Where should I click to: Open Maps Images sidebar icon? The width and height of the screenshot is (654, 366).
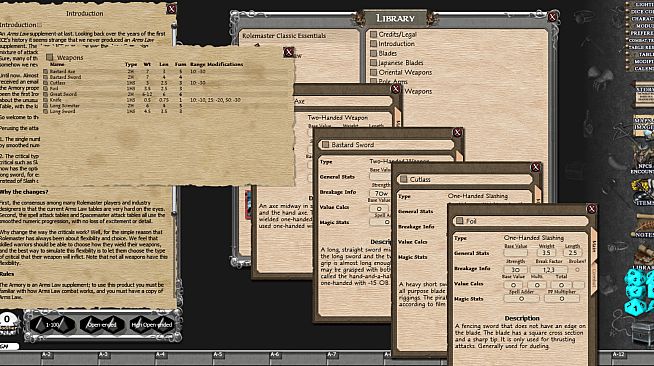(x=643, y=125)
